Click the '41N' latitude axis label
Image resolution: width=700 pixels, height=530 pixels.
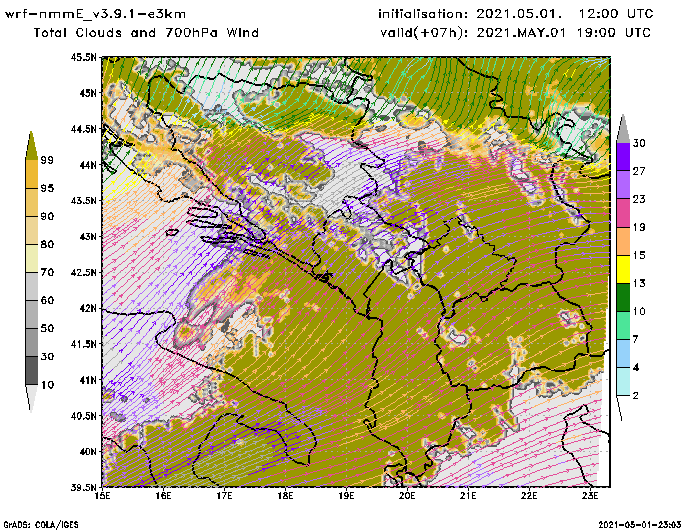click(x=88, y=380)
